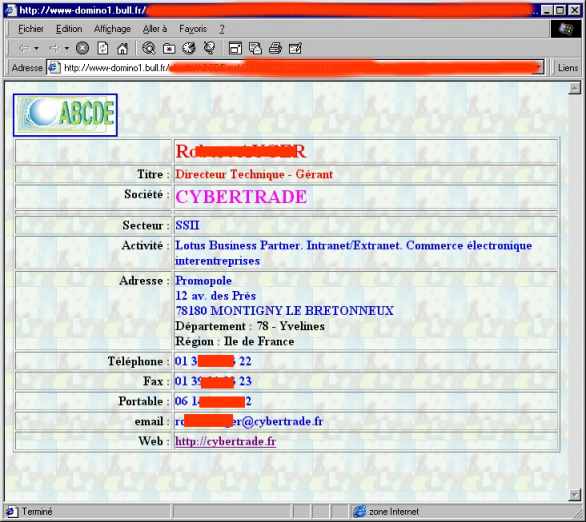Go to the Home page icon
The width and height of the screenshot is (586, 522).
point(123,48)
